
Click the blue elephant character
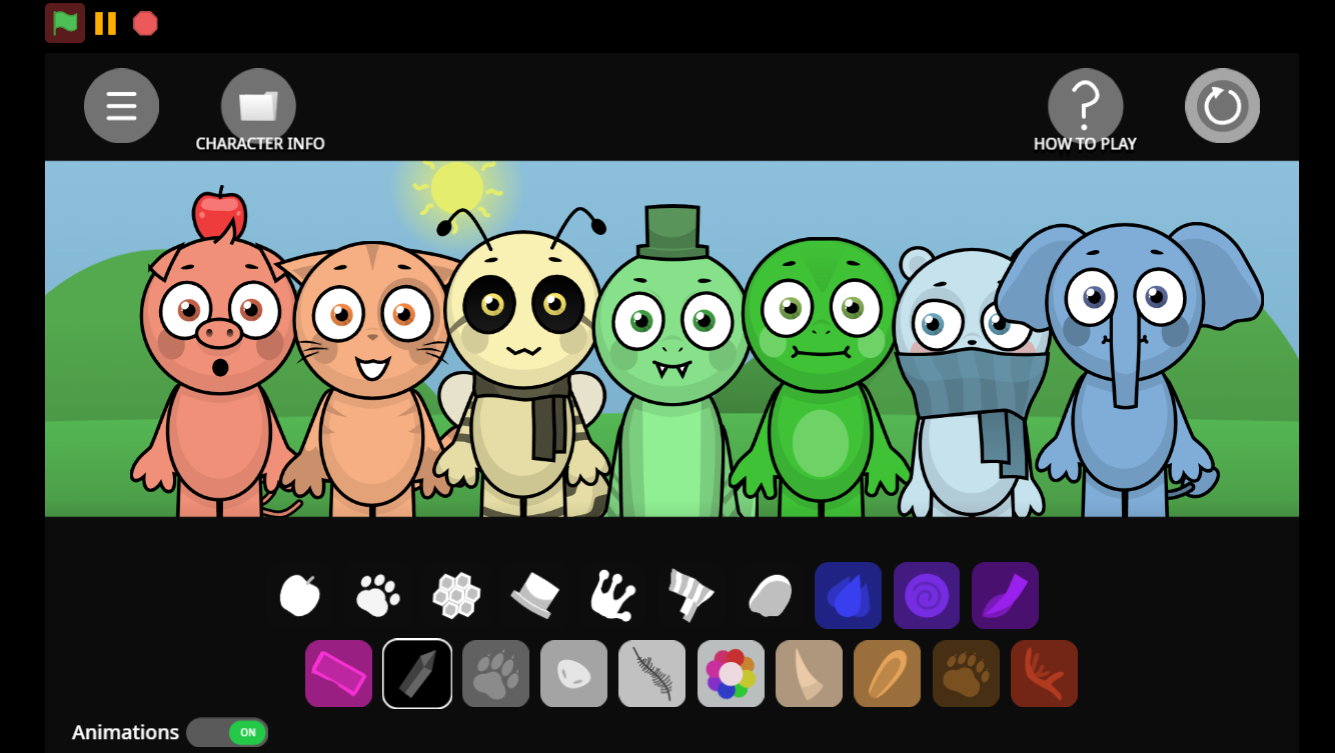tap(1128, 370)
